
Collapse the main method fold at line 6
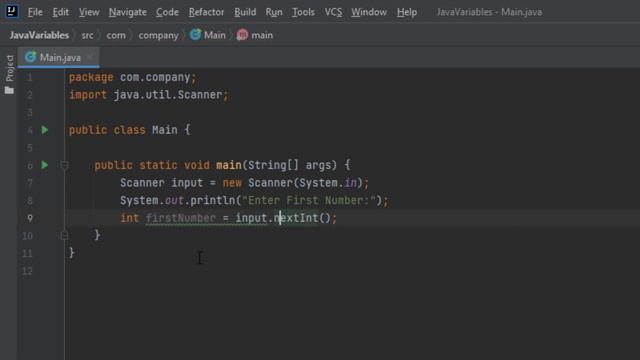64,165
